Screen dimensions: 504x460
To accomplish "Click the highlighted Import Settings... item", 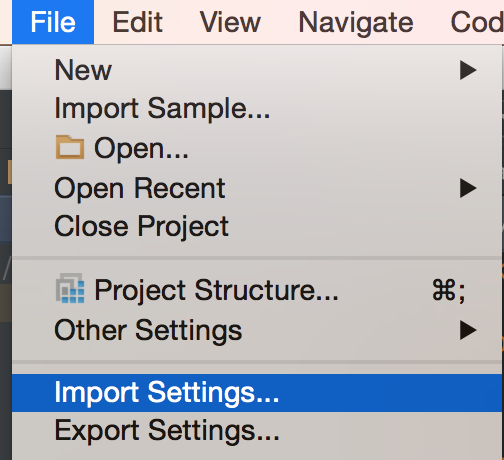I will [257, 393].
